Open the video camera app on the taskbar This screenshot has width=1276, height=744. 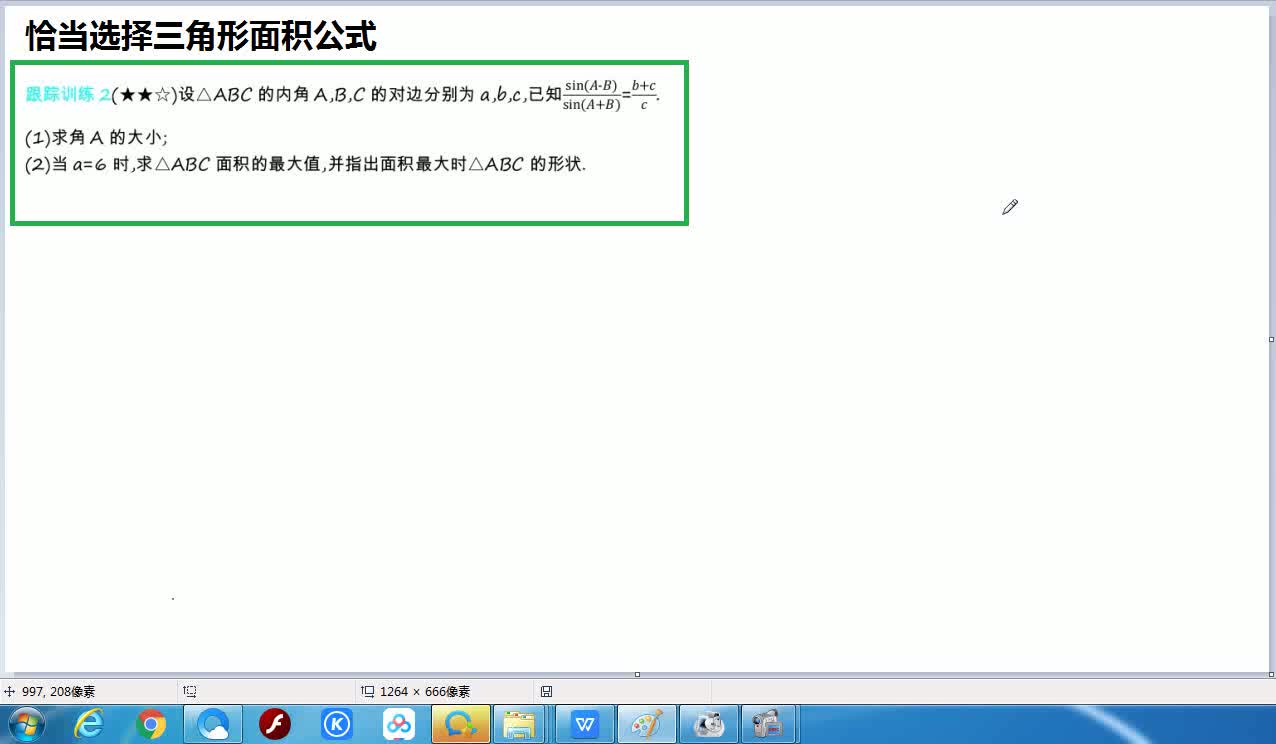(770, 723)
